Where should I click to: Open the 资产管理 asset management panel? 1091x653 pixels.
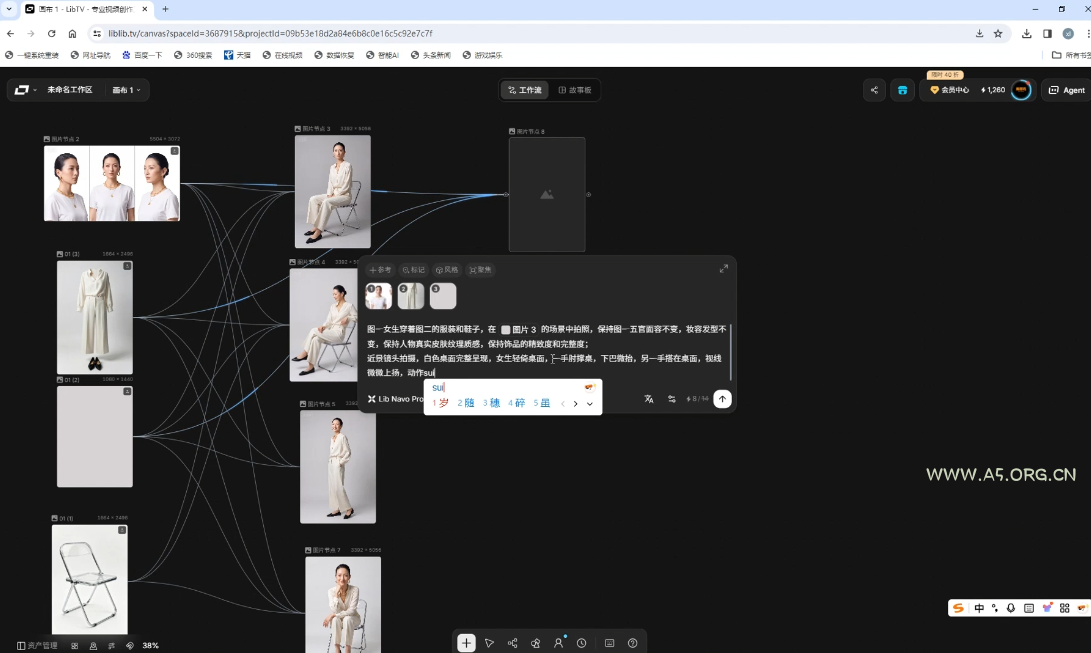tap(38, 645)
